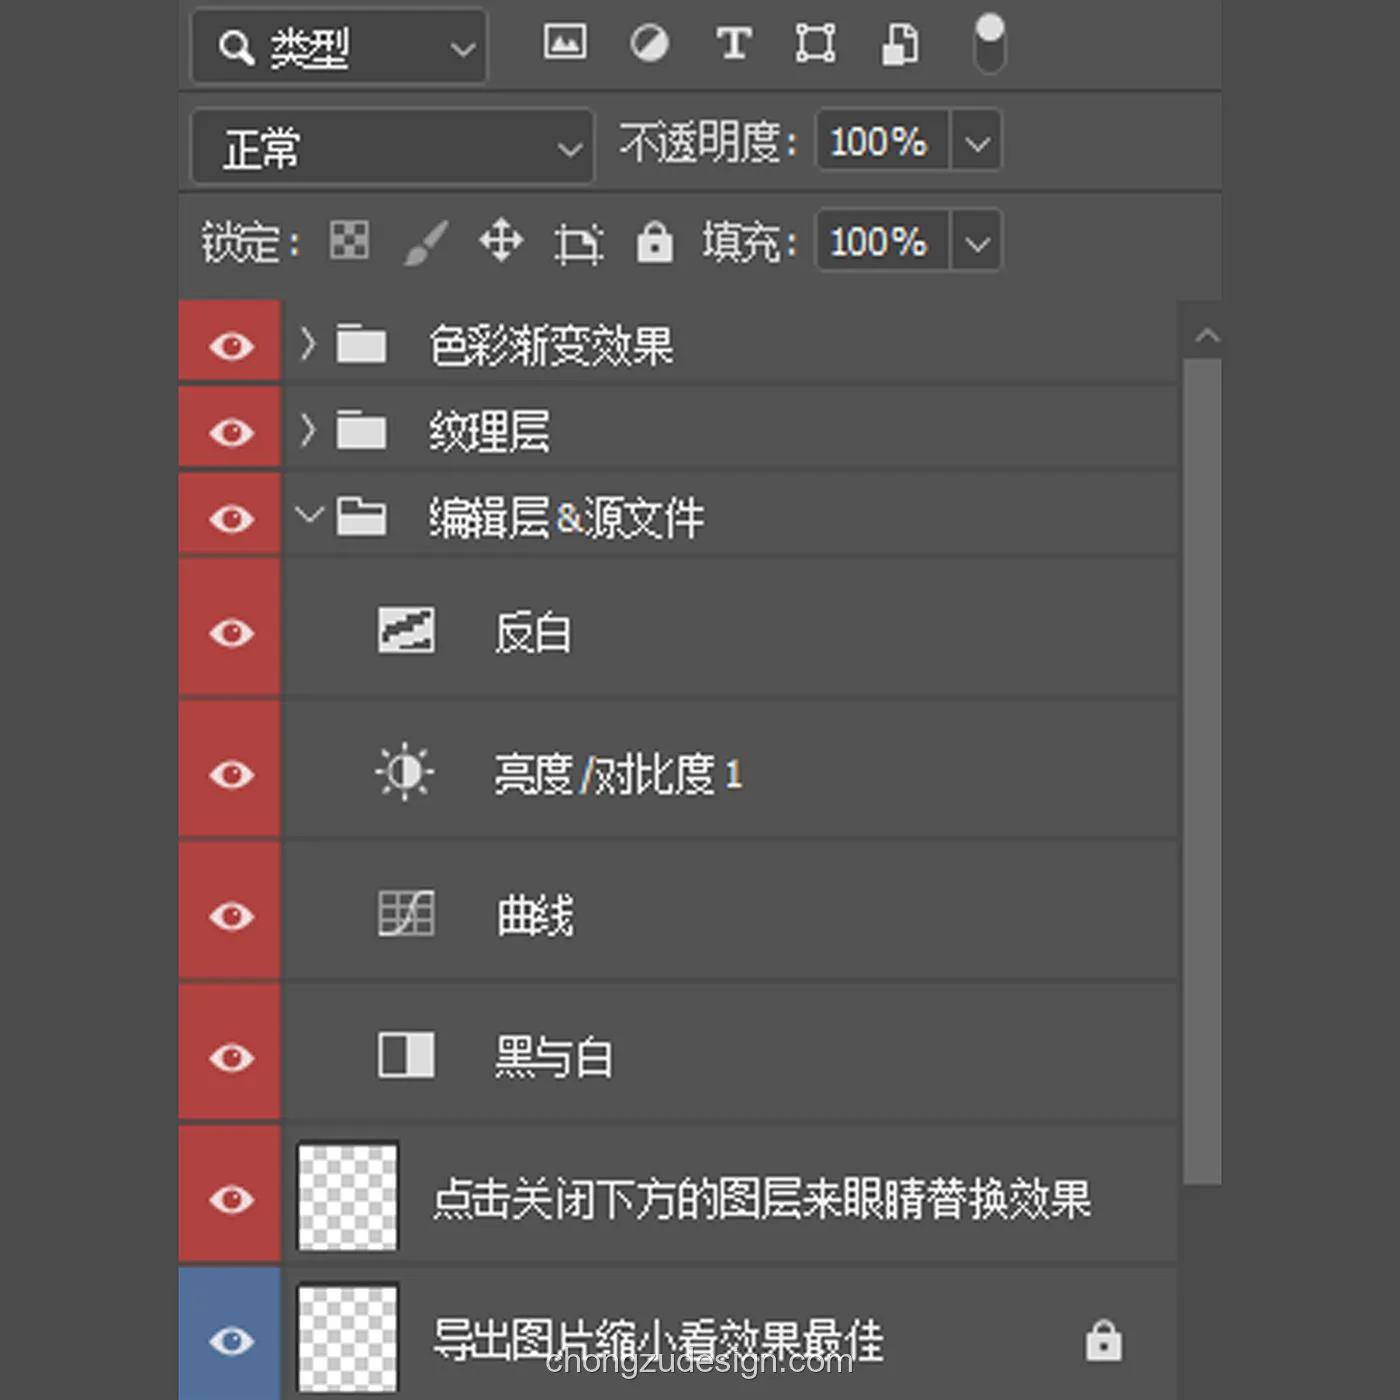Image resolution: width=1400 pixels, height=1400 pixels.
Task: Select the 反白 layer name
Action: [534, 633]
